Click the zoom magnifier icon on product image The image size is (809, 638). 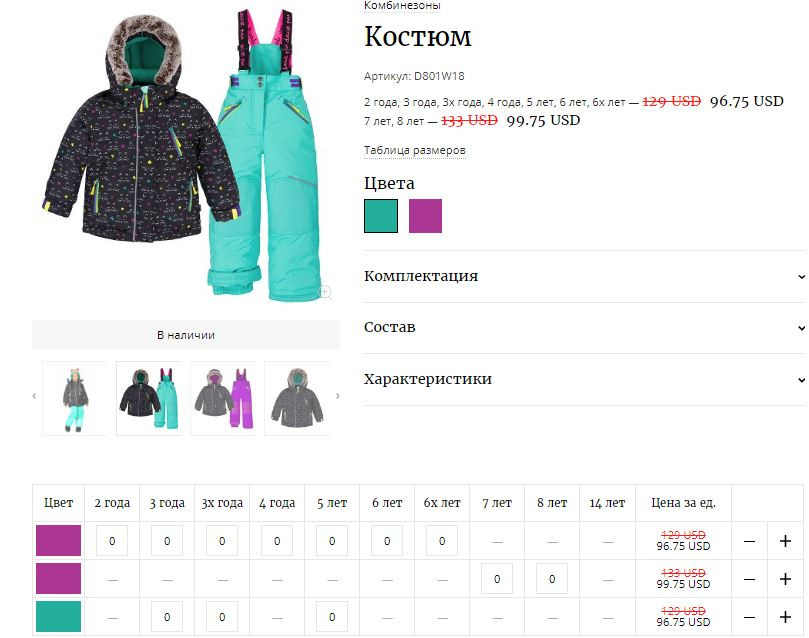pos(325,292)
